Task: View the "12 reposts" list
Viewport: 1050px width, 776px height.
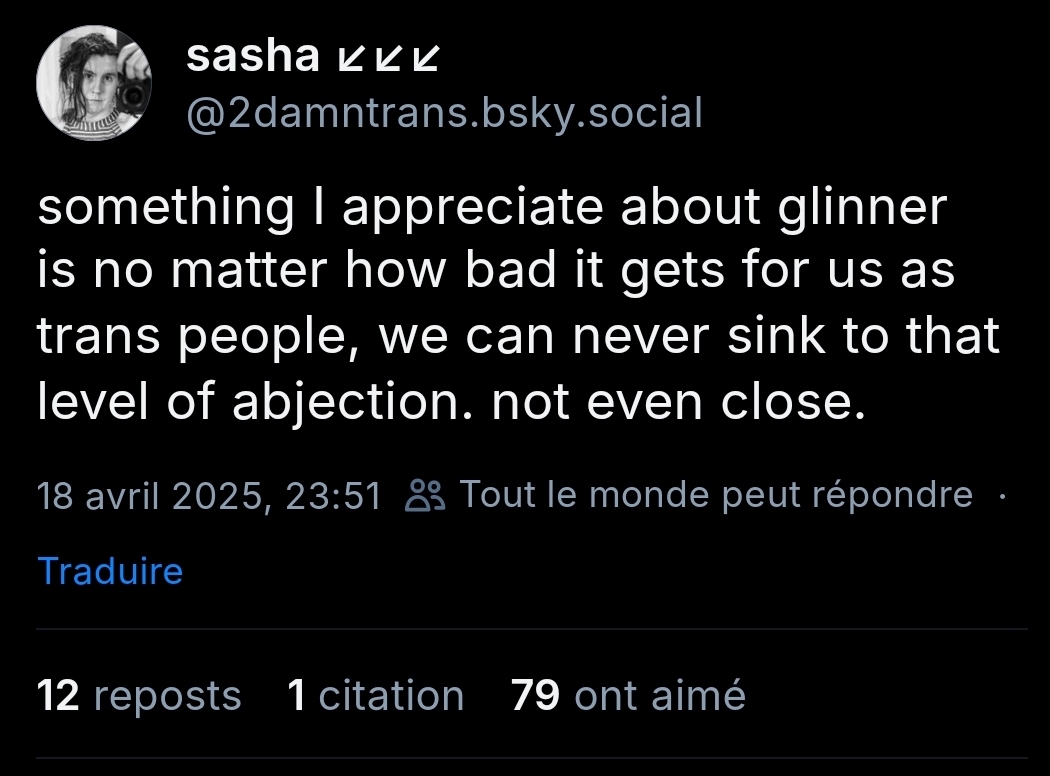Action: coord(139,696)
